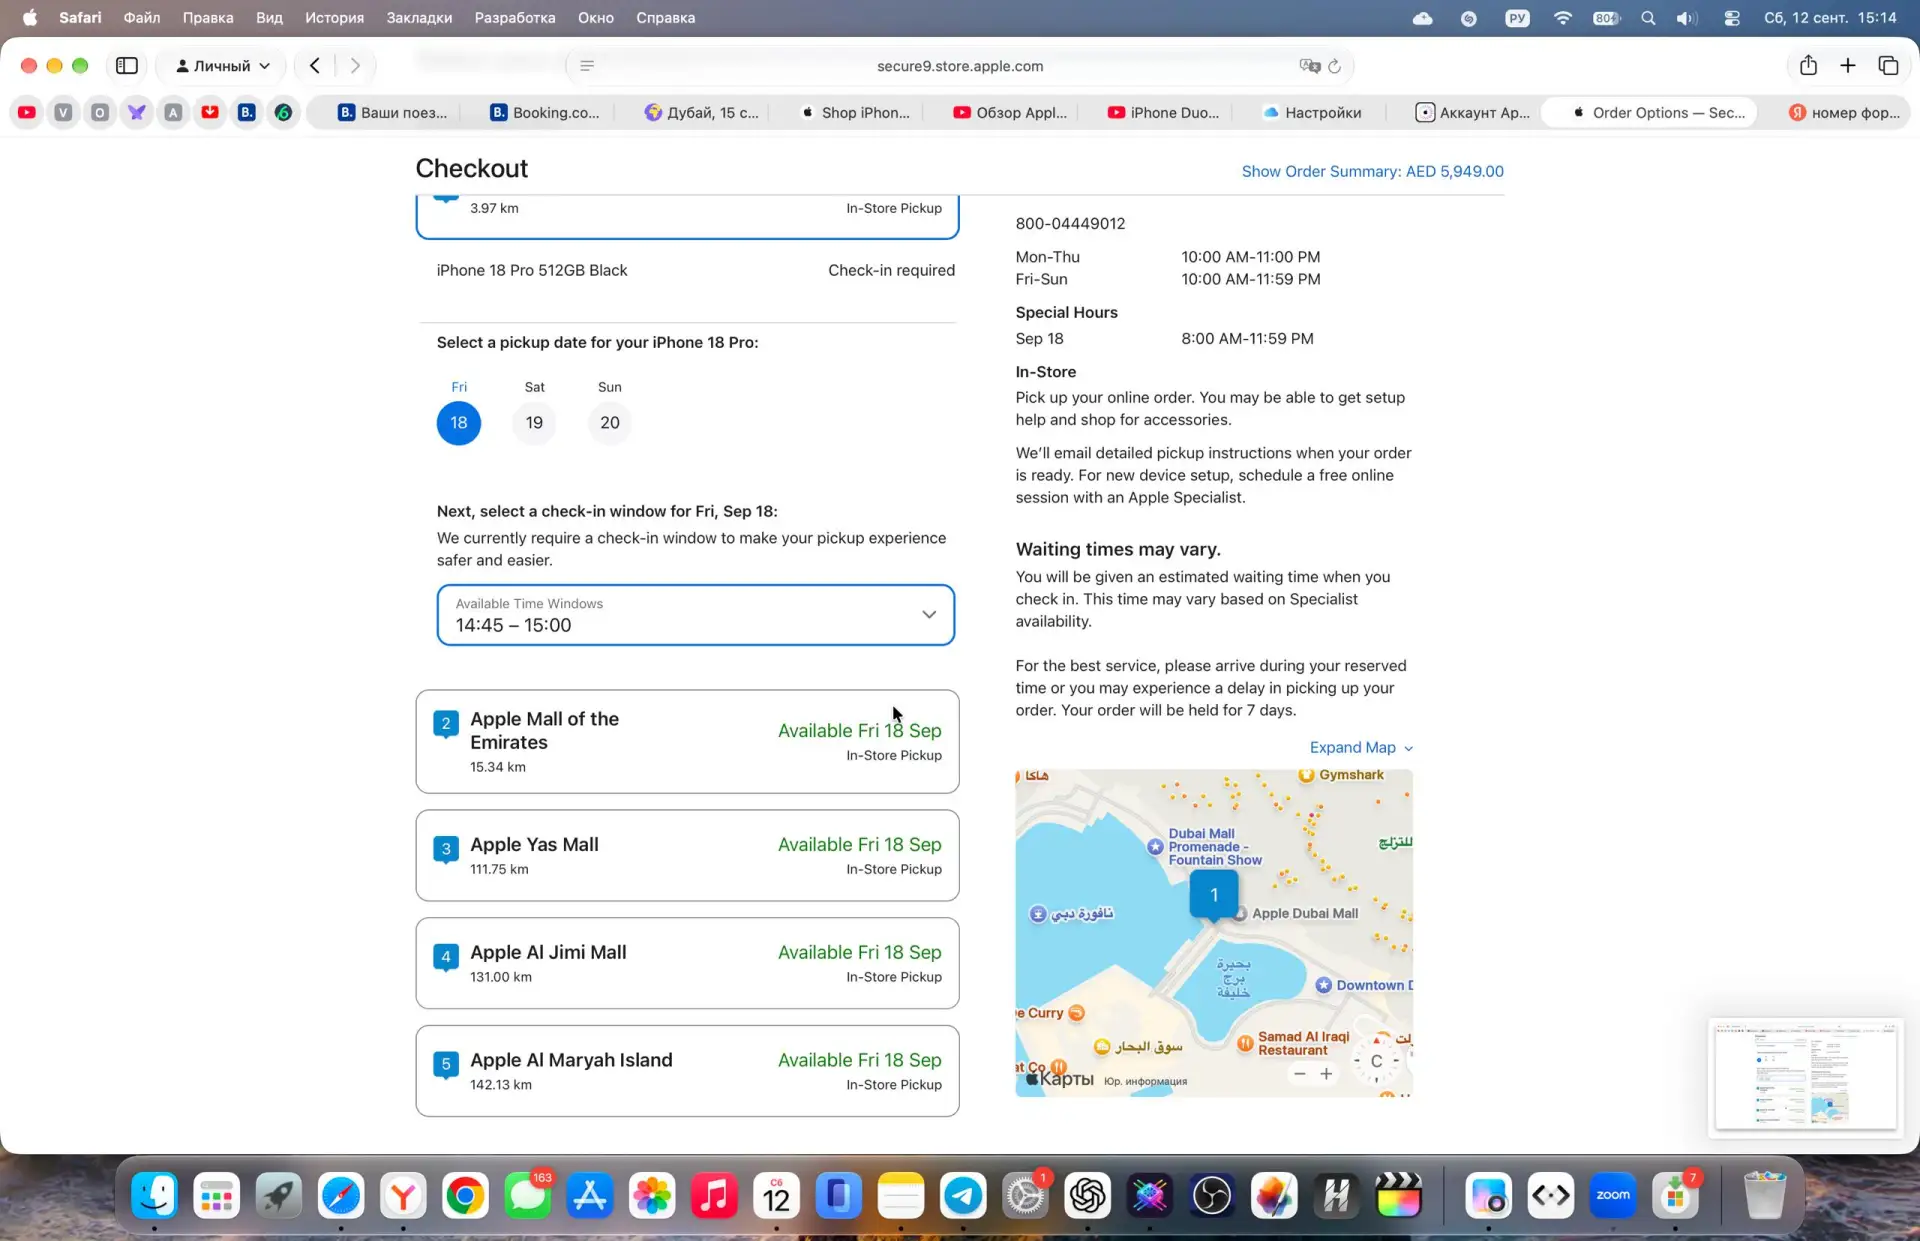The height and width of the screenshot is (1241, 1920).
Task: Open the Разработка menu
Action: coord(514,18)
